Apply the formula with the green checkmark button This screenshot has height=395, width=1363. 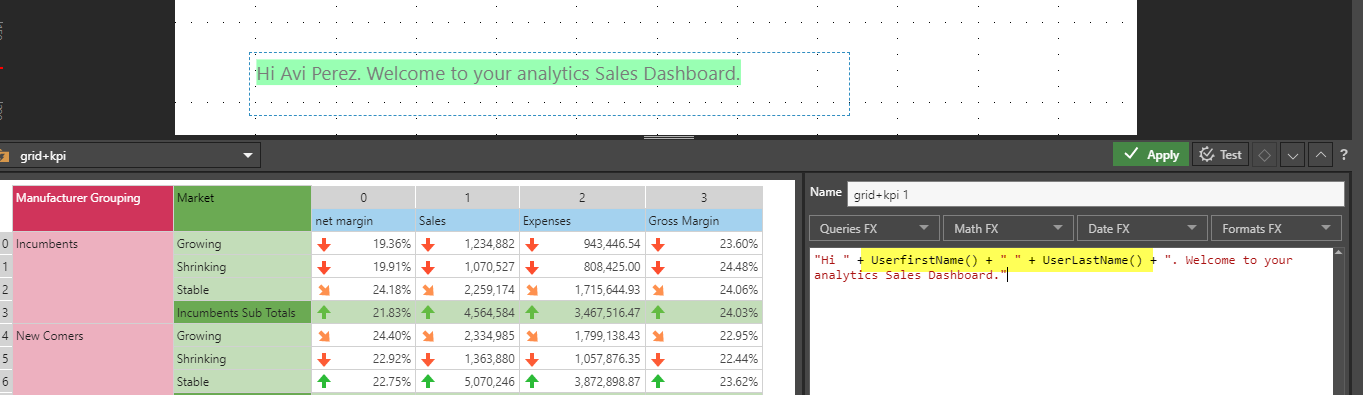click(x=1151, y=155)
